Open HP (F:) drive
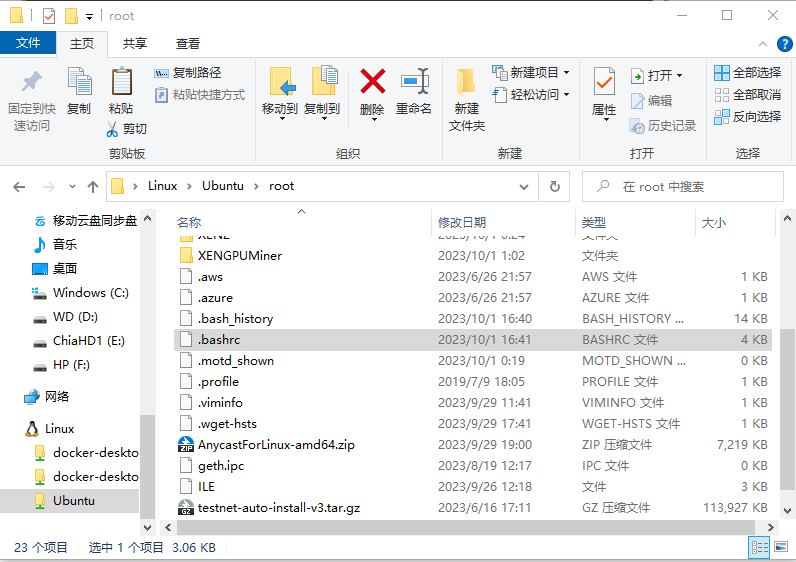The width and height of the screenshot is (796, 562). pyautogui.click(x=61, y=365)
